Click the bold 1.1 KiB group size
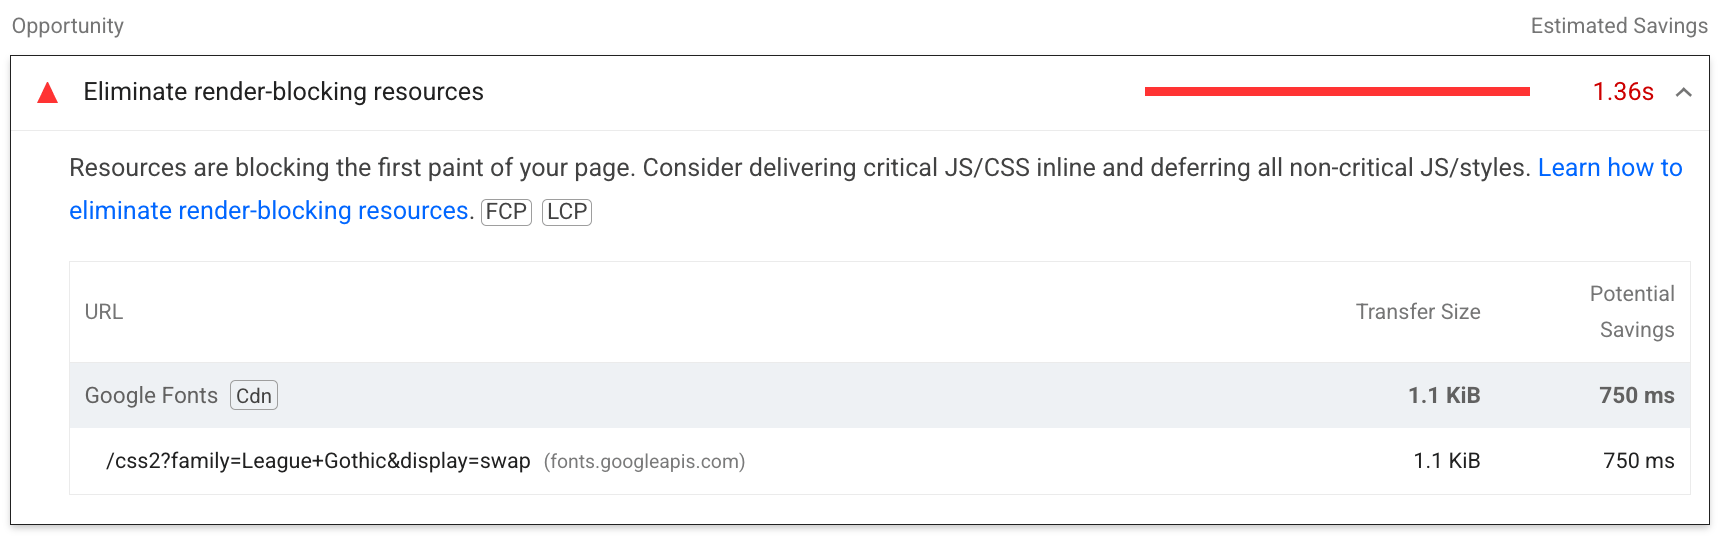1718x536 pixels. pyautogui.click(x=1443, y=396)
